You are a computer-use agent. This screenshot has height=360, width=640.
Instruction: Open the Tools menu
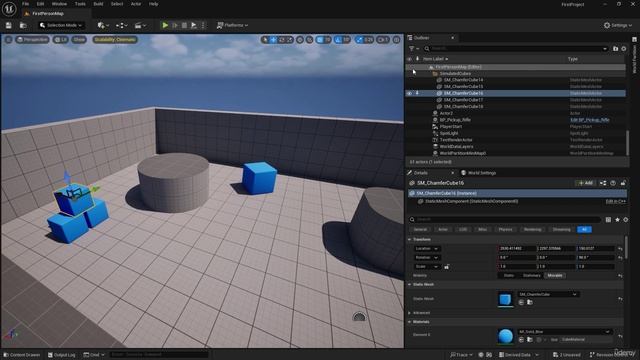pyautogui.click(x=80, y=4)
